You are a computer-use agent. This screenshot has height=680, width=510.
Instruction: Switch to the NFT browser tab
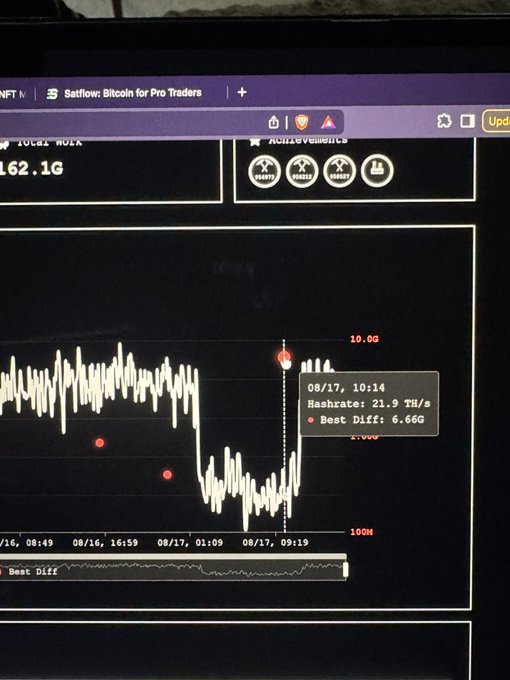(13, 94)
